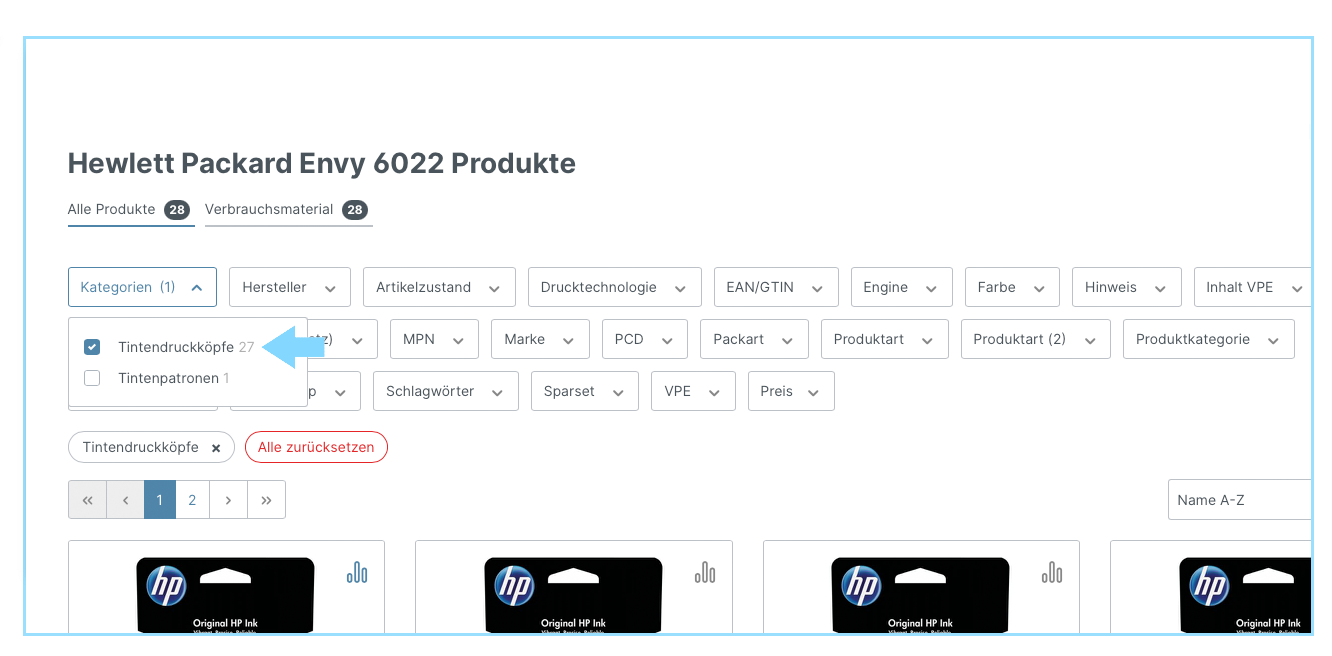Switch to the Verbrauchsmaterial tab
Viewport: 1332px width, 656px height.
(x=287, y=210)
